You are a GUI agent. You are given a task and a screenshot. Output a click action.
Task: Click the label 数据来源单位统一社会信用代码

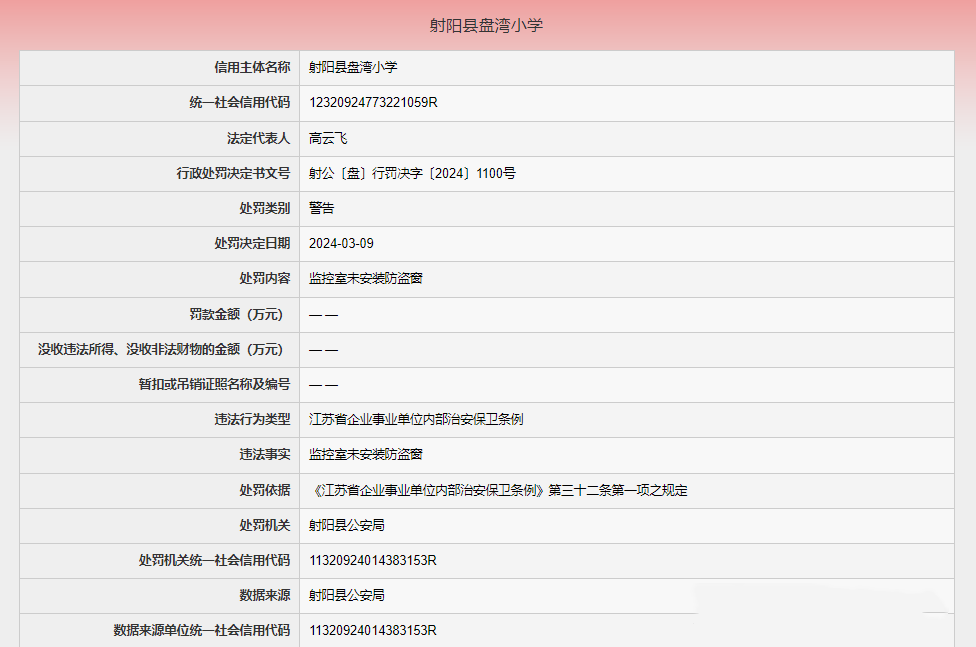coord(202,630)
